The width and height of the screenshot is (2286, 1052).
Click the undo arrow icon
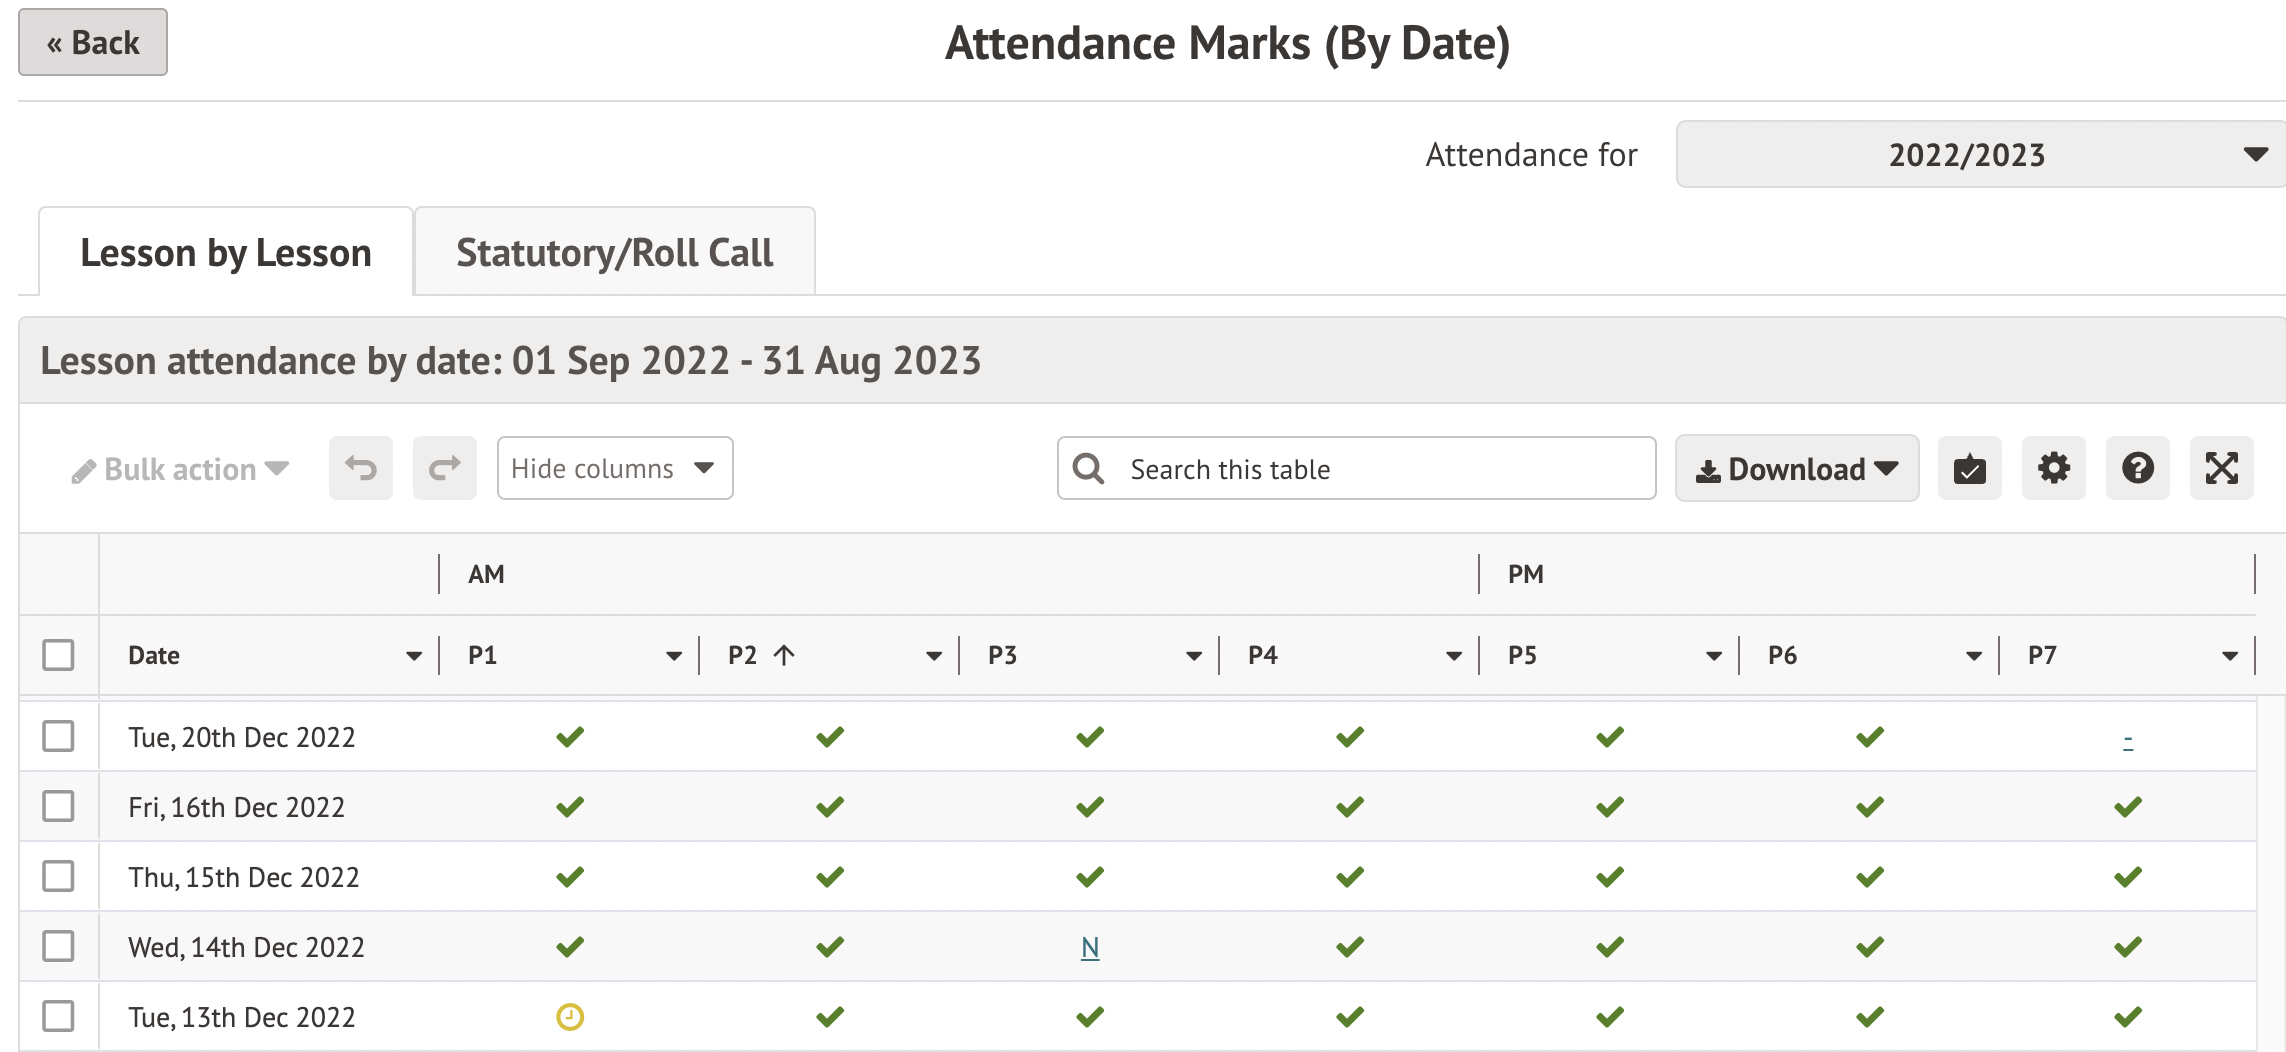click(361, 468)
